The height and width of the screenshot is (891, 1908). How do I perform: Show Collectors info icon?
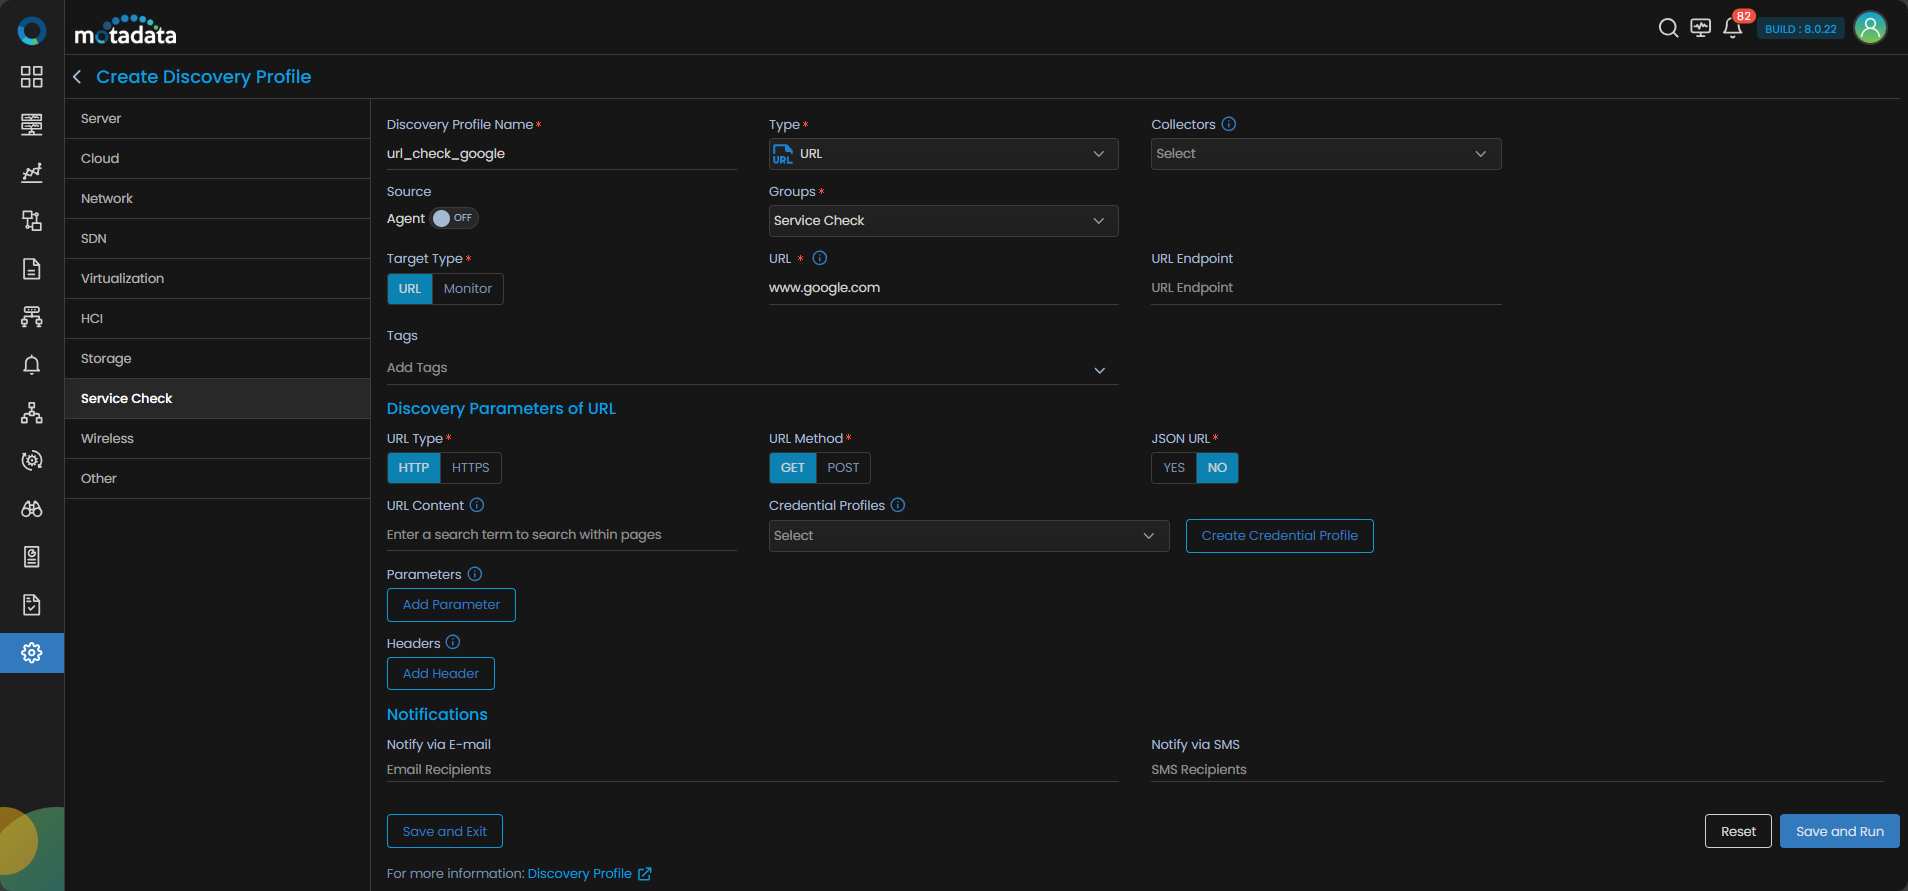pyautogui.click(x=1229, y=124)
